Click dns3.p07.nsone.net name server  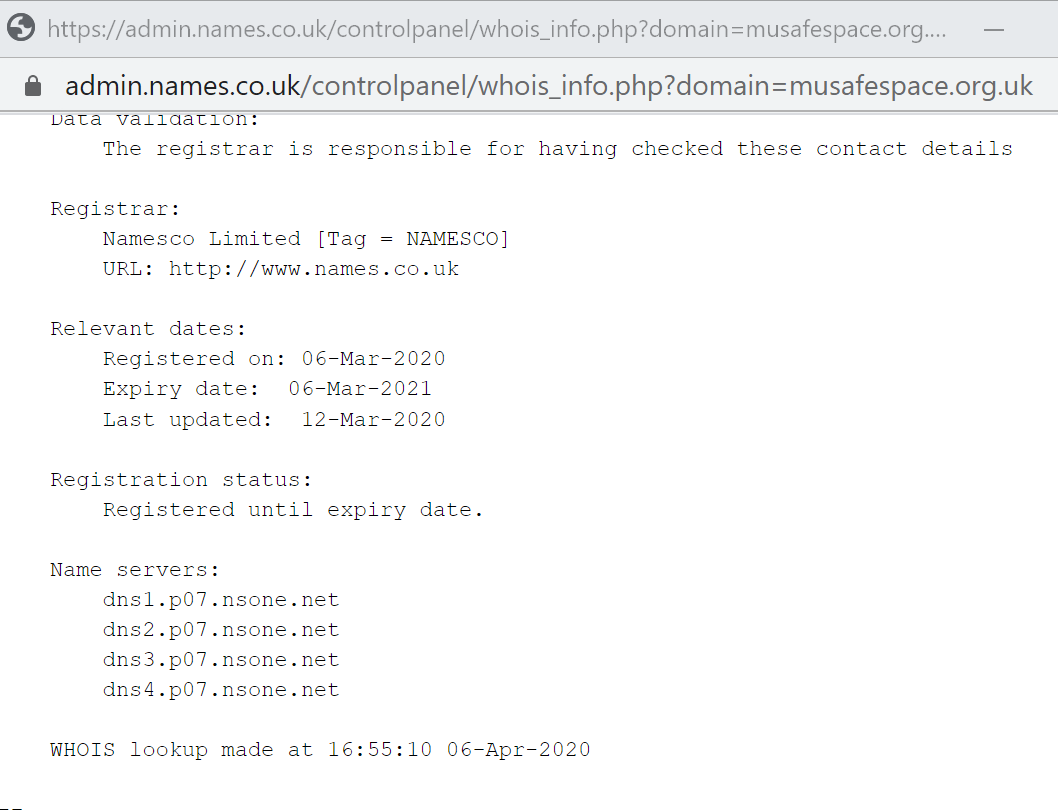[221, 659]
